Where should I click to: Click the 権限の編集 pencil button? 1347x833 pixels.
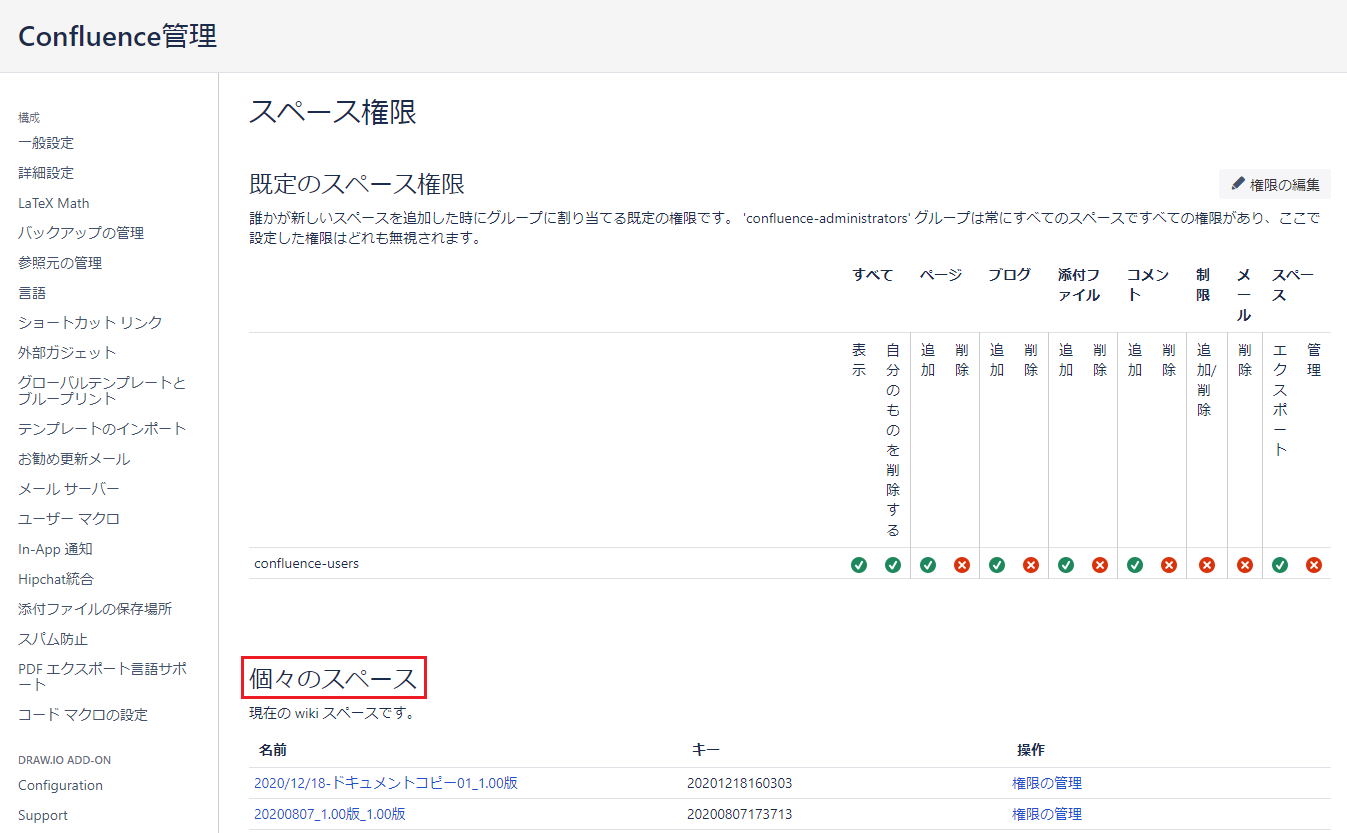pos(1275,184)
